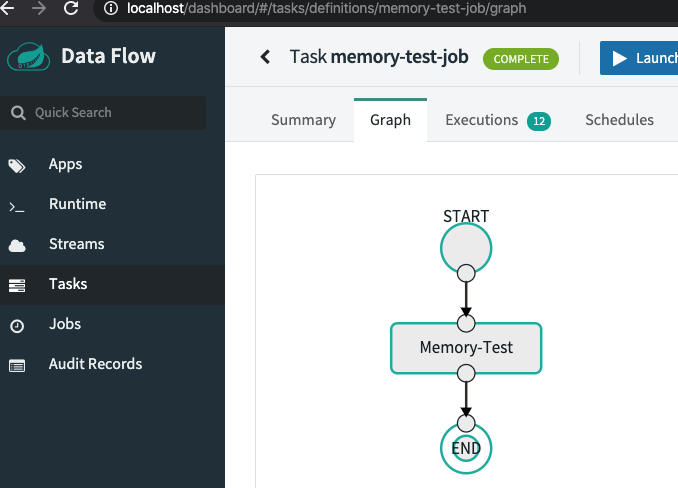Select the Graph tab
The width and height of the screenshot is (678, 488).
tap(390, 120)
